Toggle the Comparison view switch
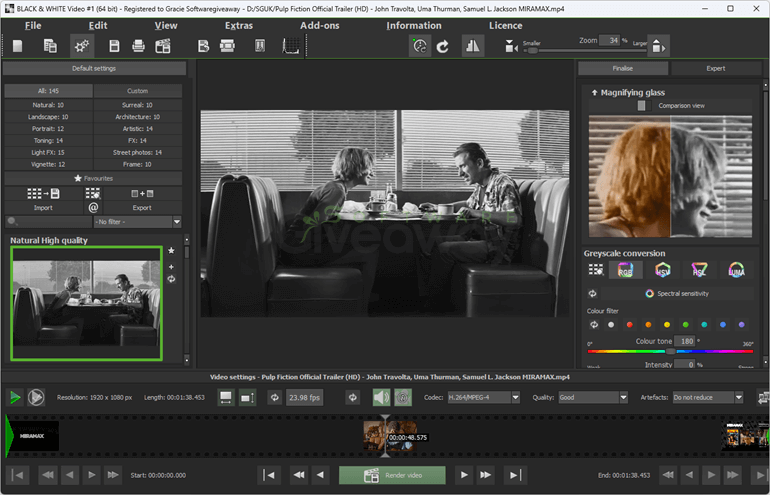Viewport: 770px width, 495px height. tap(644, 106)
